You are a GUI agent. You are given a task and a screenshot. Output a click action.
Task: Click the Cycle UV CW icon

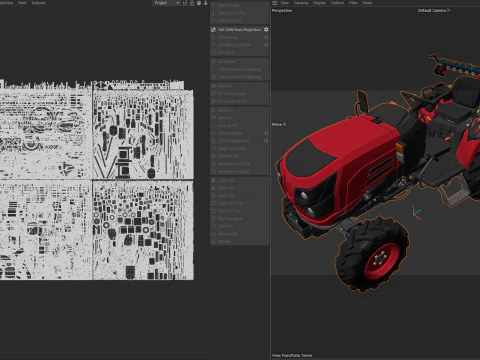(x=213, y=211)
